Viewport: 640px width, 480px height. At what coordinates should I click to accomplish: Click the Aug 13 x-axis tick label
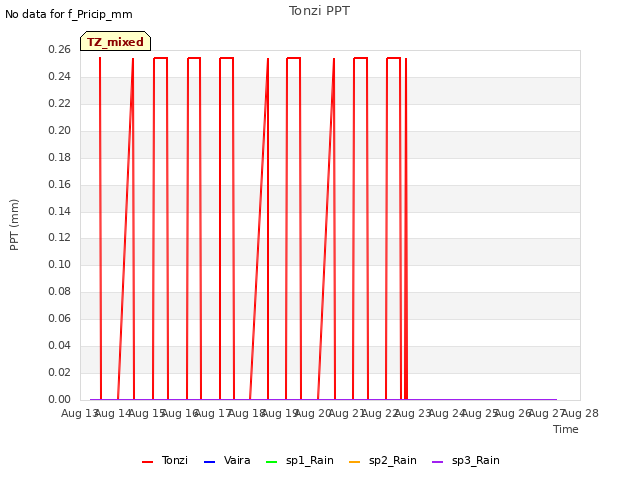point(79,413)
